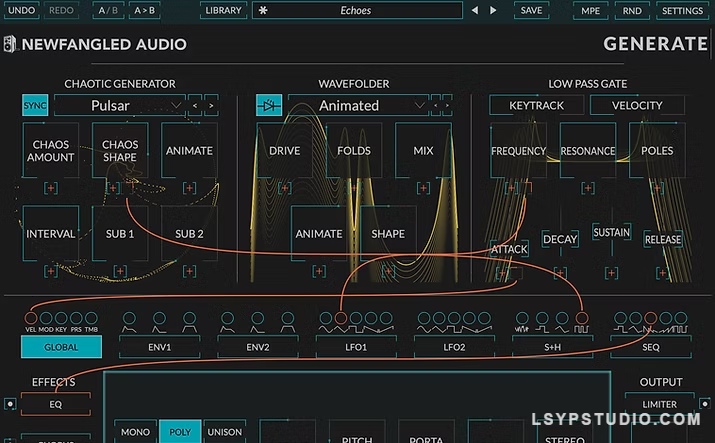Select previous generator type arrow beside Pulsar
Screen dimensions: 715x443
coord(195,105)
